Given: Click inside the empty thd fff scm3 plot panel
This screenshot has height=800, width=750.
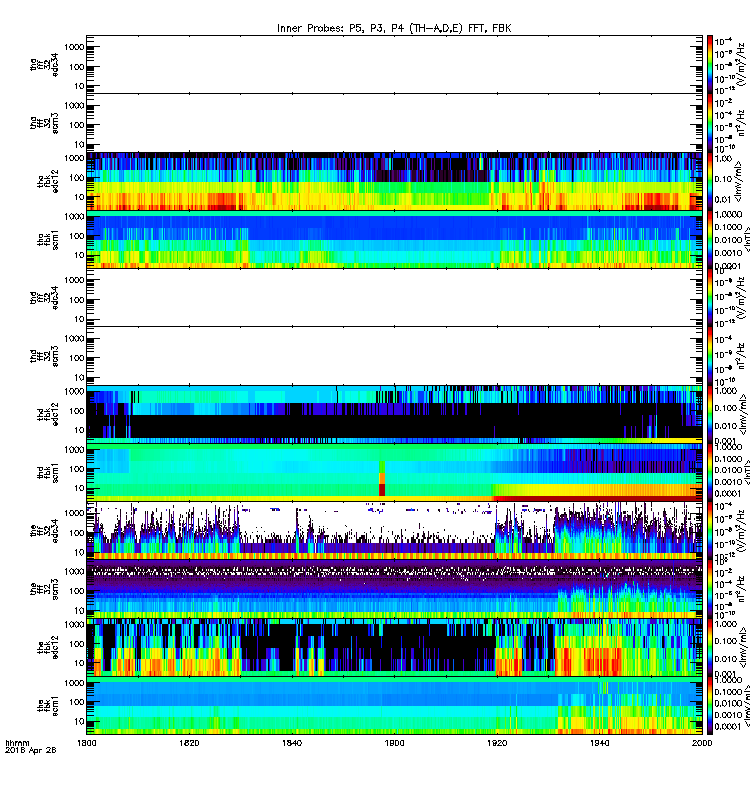Looking at the screenshot, I should tap(394, 356).
